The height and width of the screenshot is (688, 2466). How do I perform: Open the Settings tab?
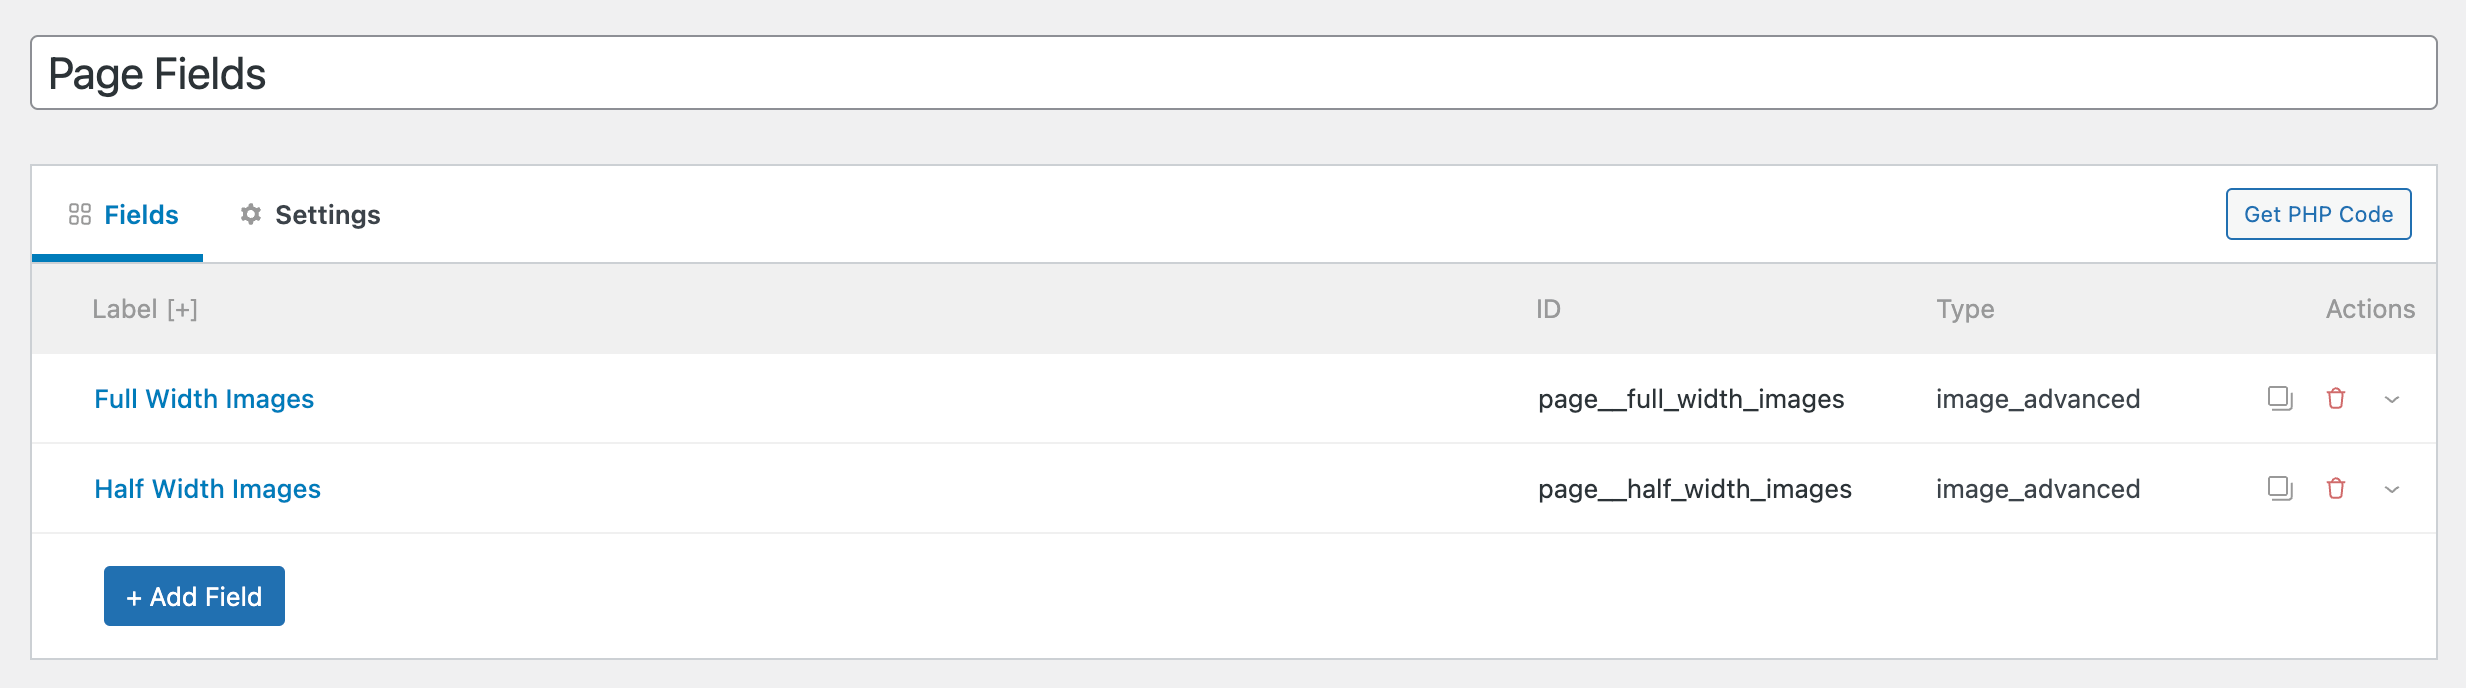[310, 215]
